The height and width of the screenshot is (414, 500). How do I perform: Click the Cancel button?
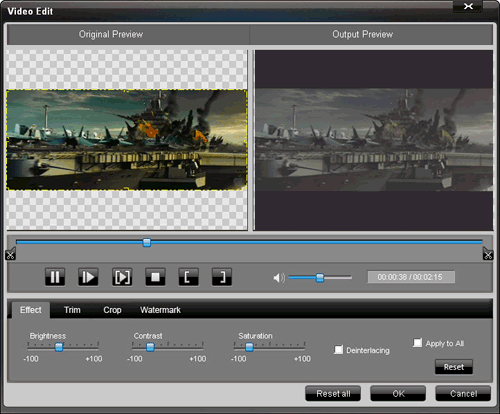[x=463, y=394]
